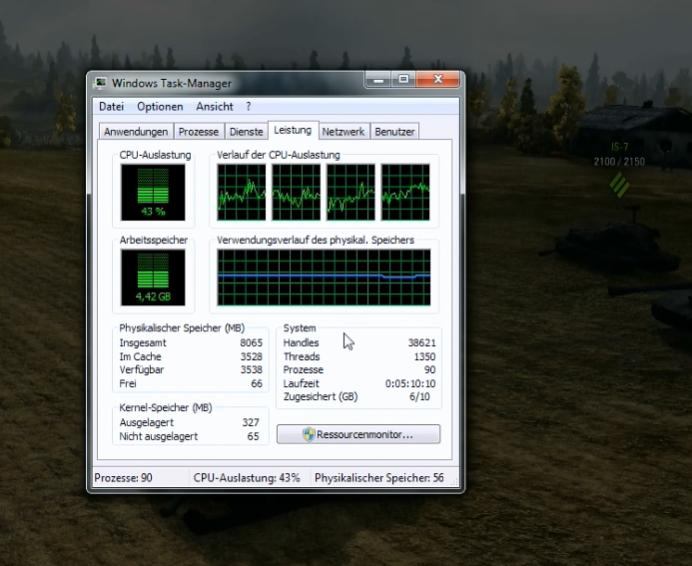Image resolution: width=692 pixels, height=566 pixels.
Task: Click the 'System' group label
Action: click(300, 328)
